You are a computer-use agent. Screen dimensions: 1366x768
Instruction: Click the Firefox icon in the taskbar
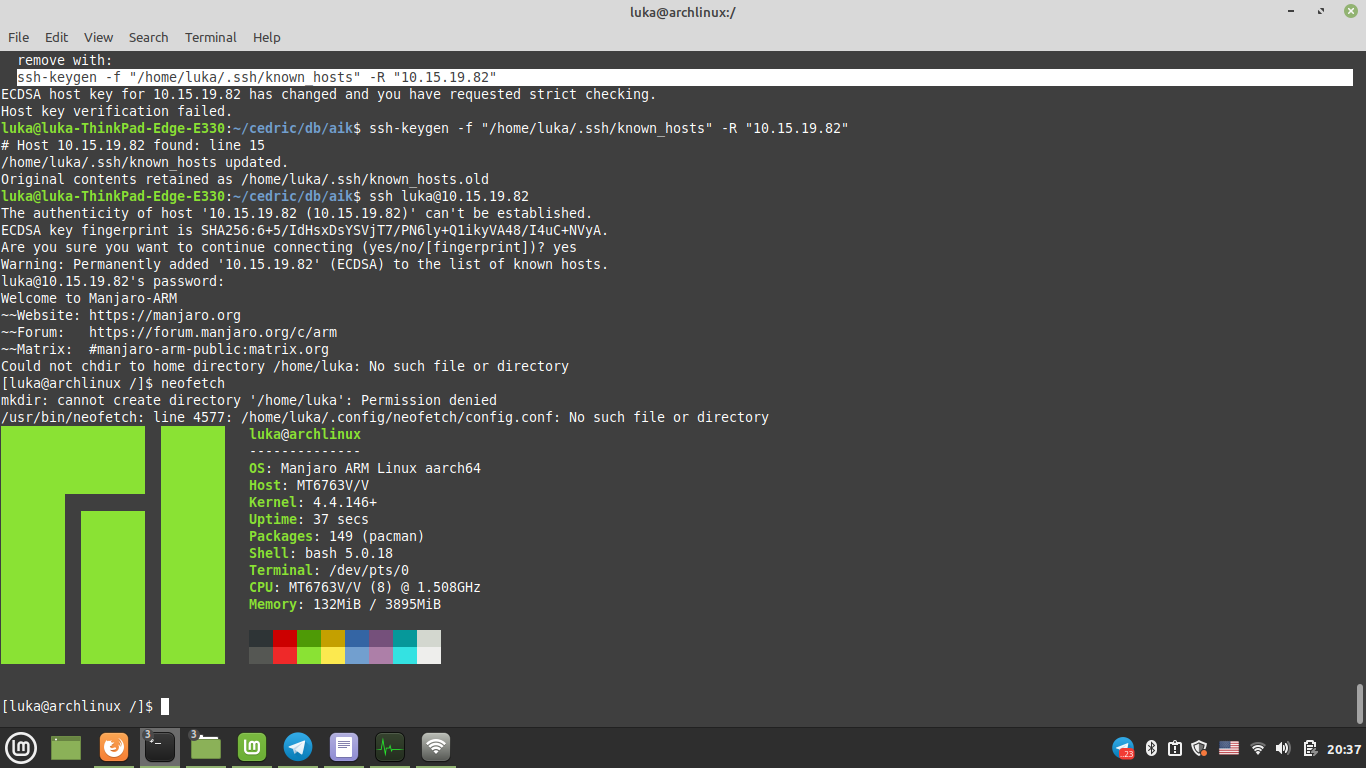(x=114, y=747)
